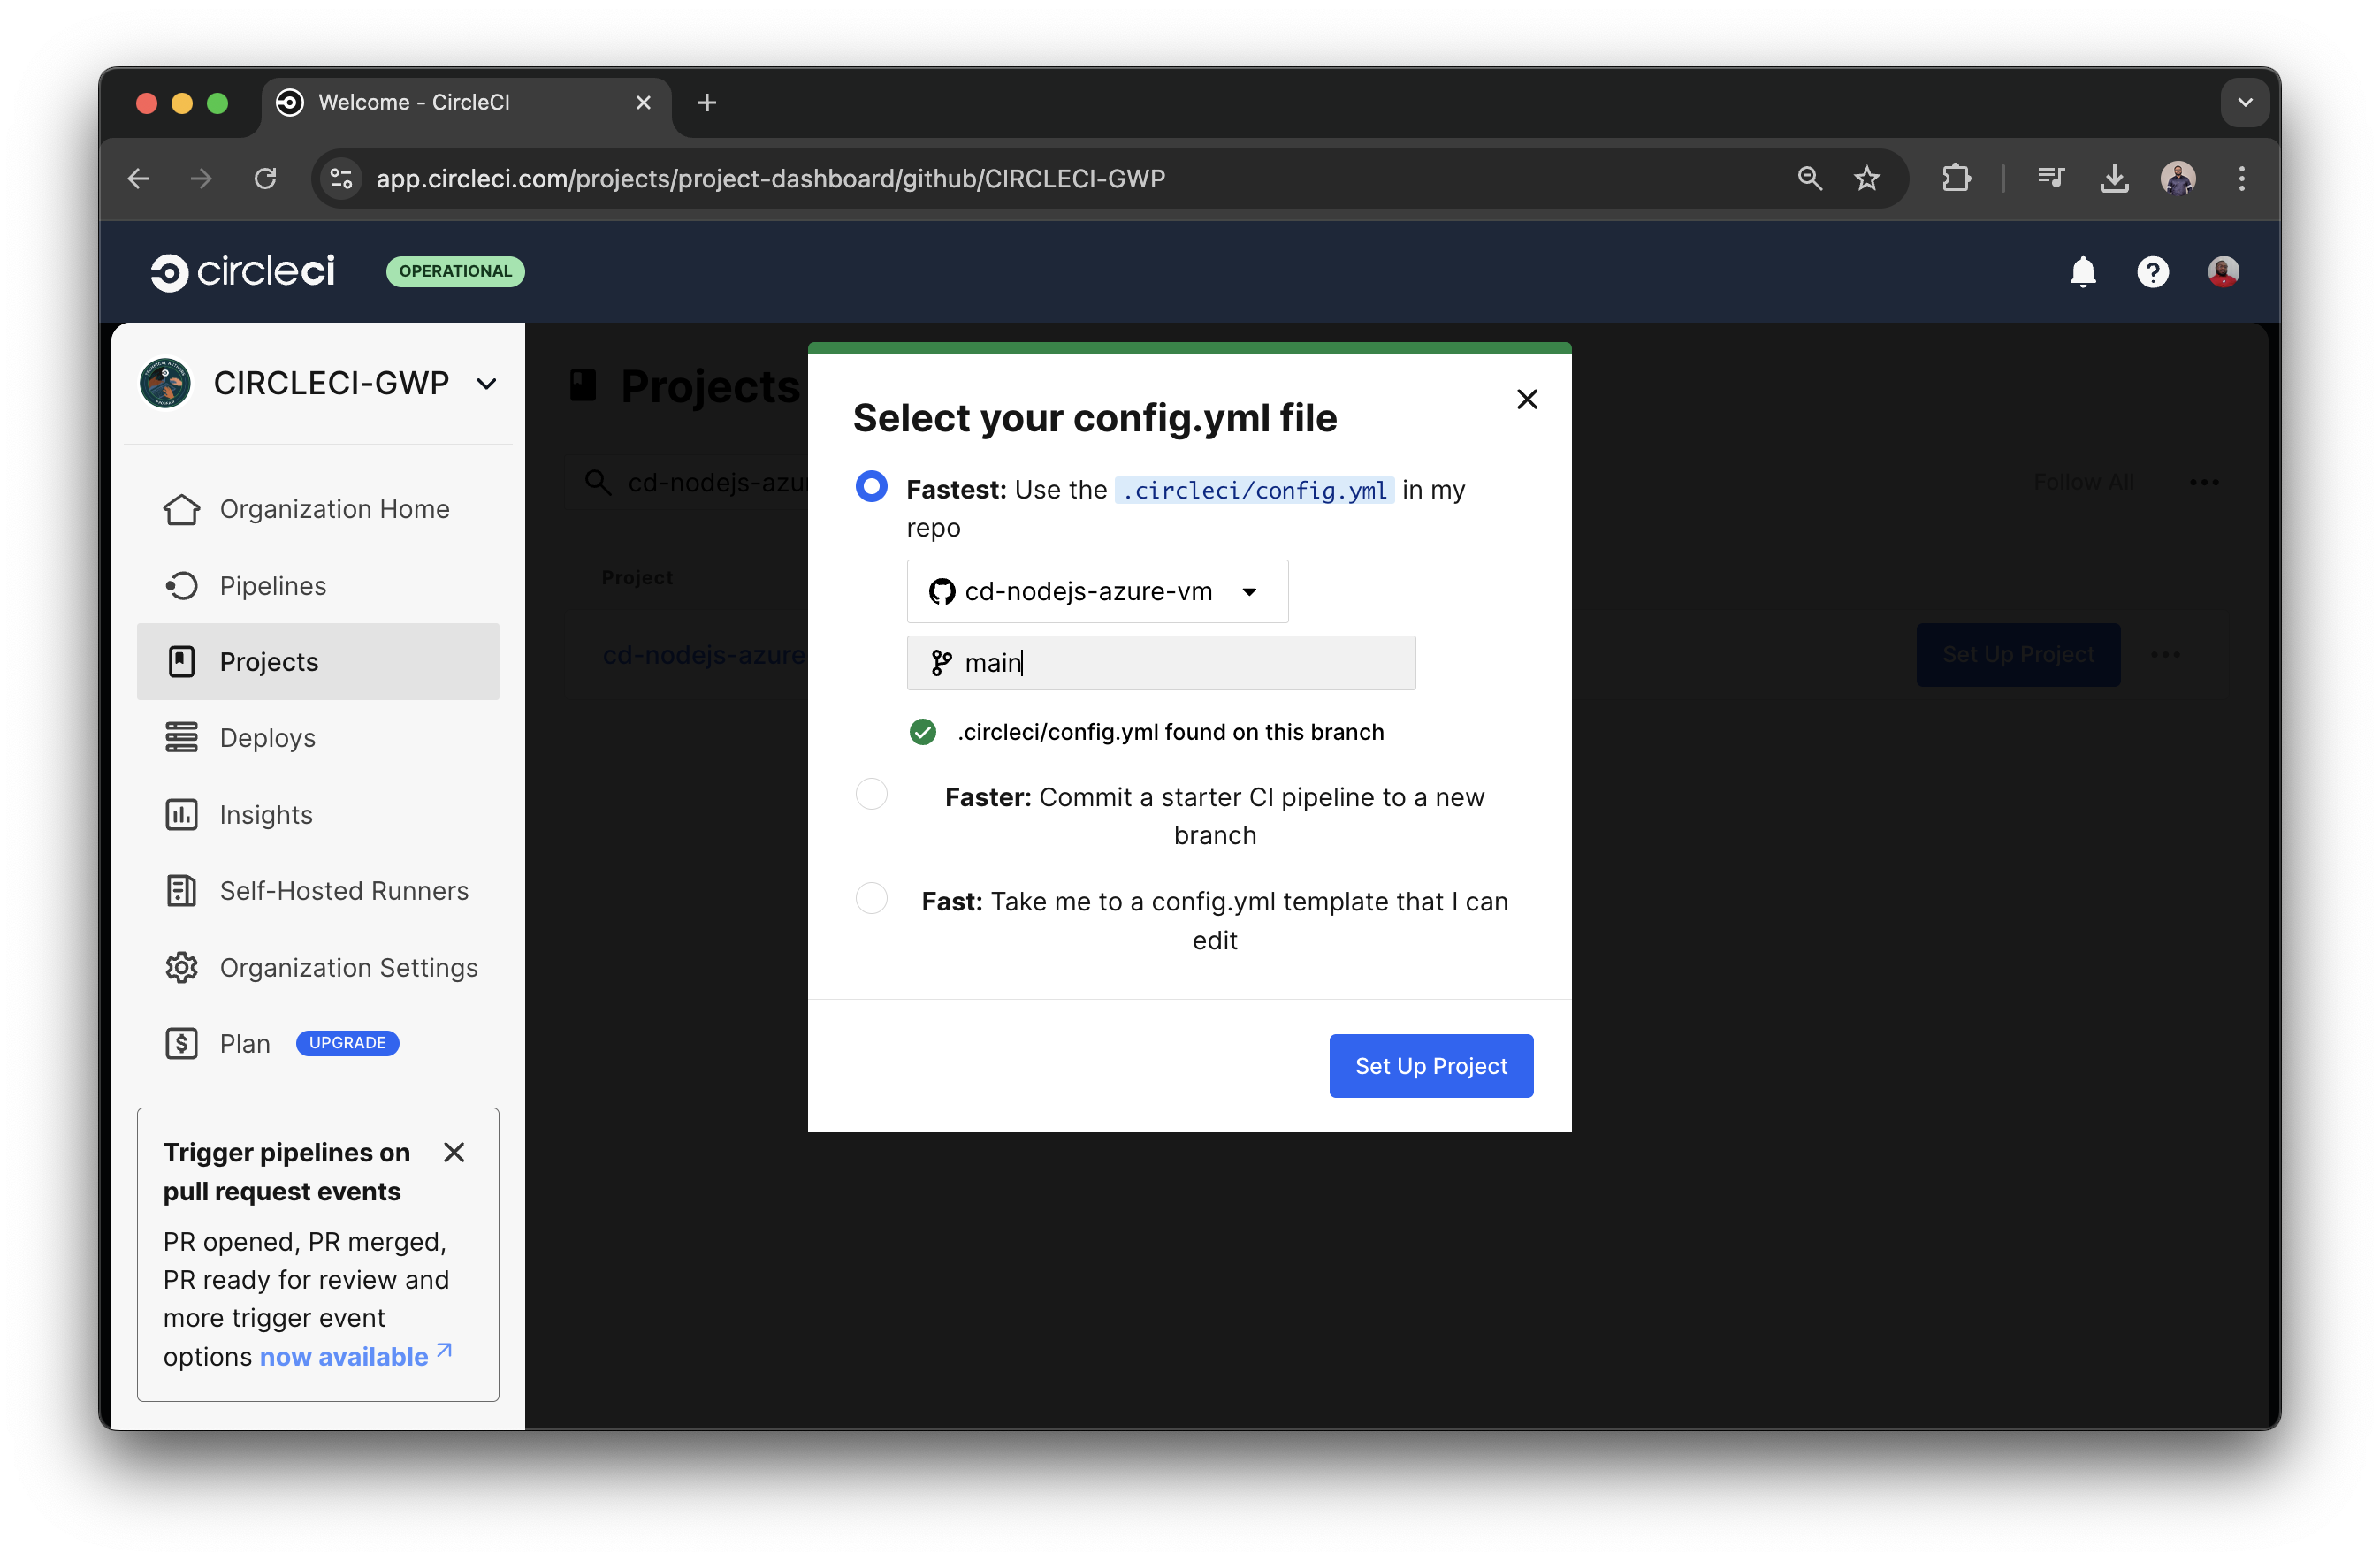Open the browser customize and control menu
Viewport: 2380px width, 1561px height.
pos(2242,178)
